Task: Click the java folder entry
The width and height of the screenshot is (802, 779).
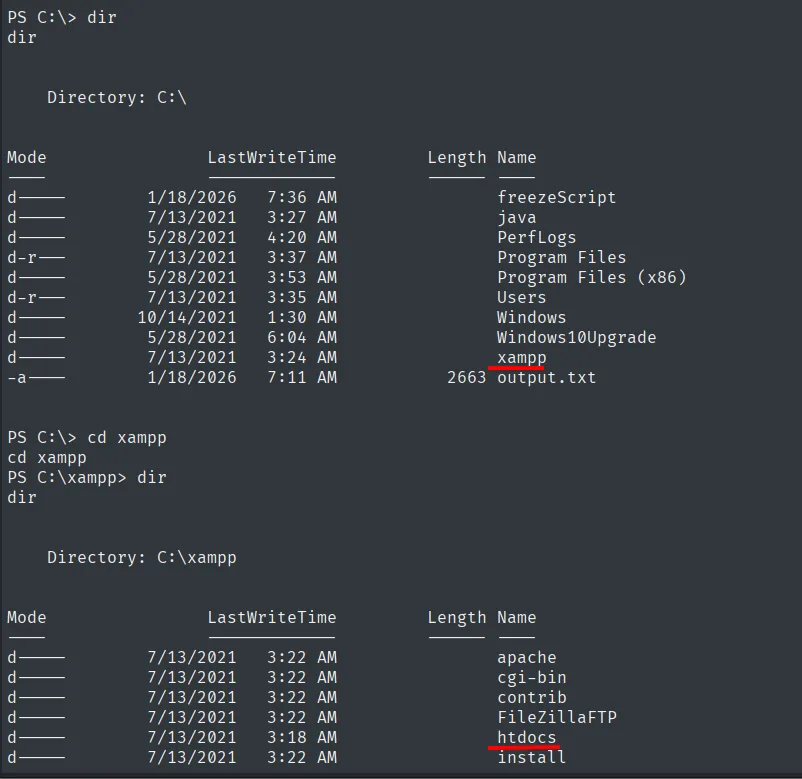Action: [x=517, y=217]
